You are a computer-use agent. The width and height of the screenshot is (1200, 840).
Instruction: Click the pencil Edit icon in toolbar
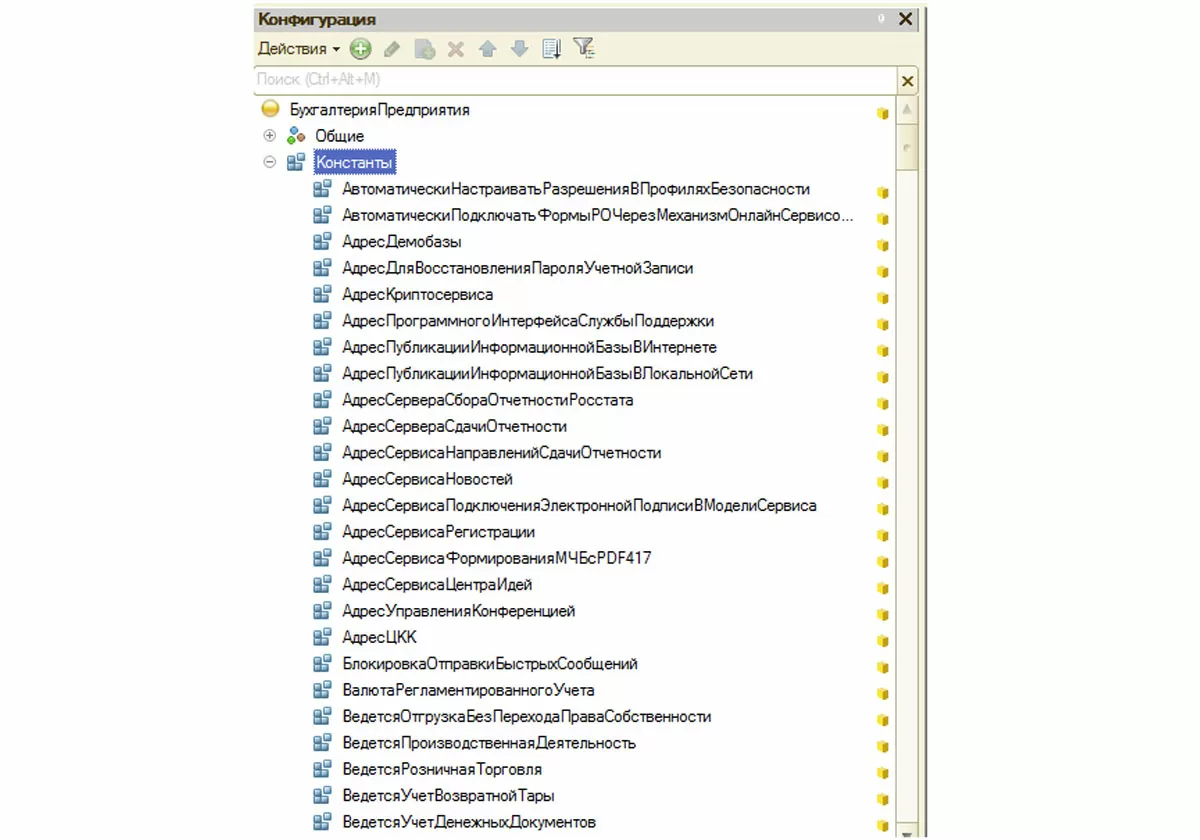pos(393,48)
